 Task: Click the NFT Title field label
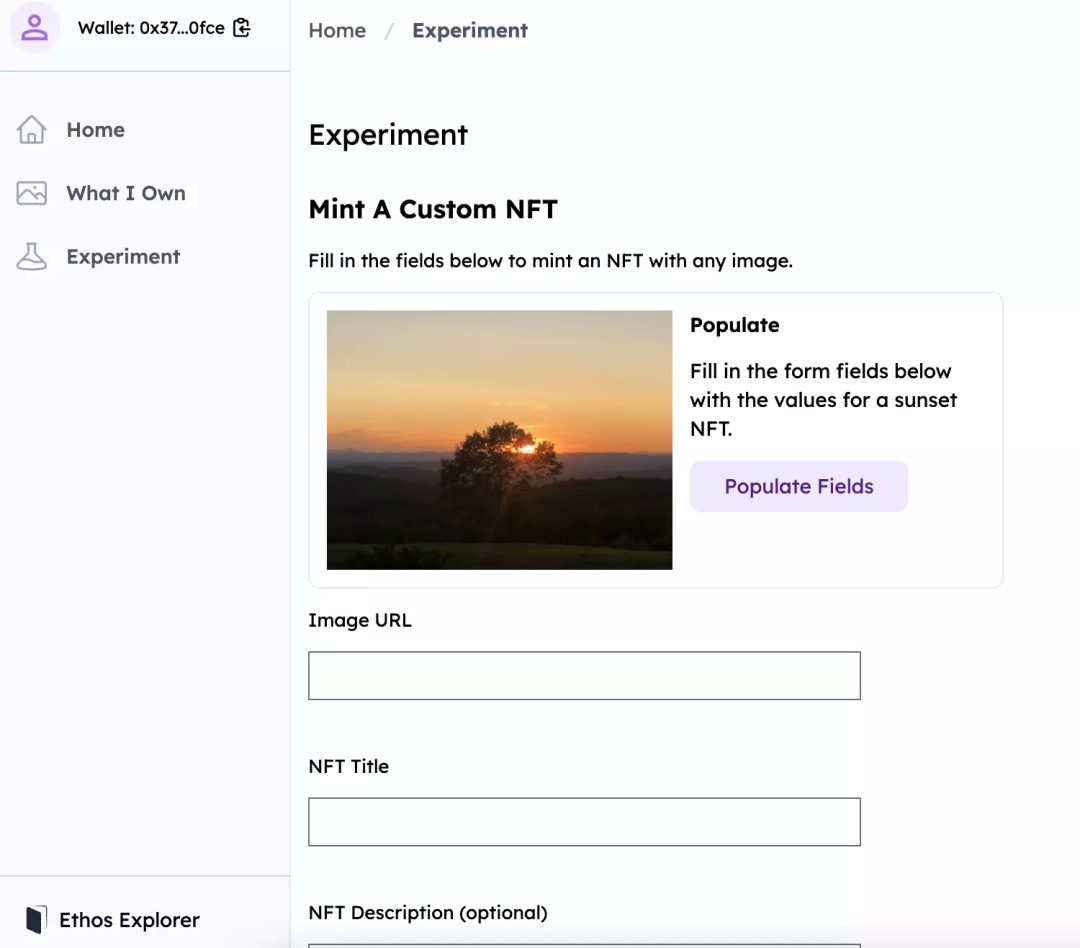[349, 766]
